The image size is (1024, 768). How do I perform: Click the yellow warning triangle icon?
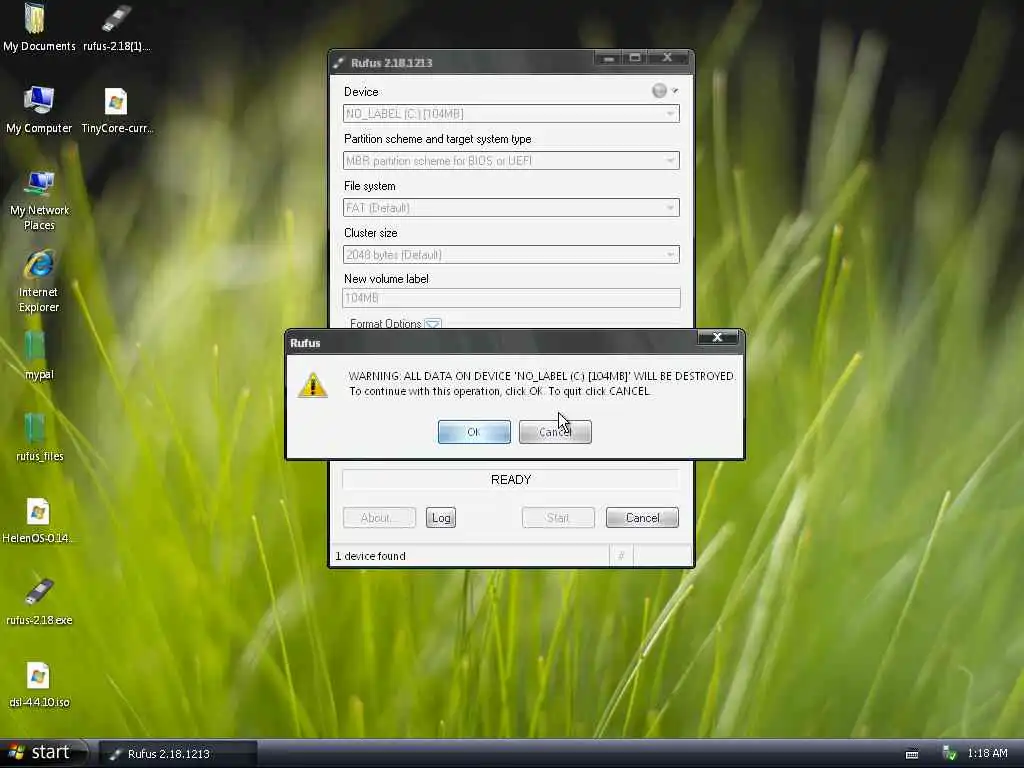click(x=312, y=385)
